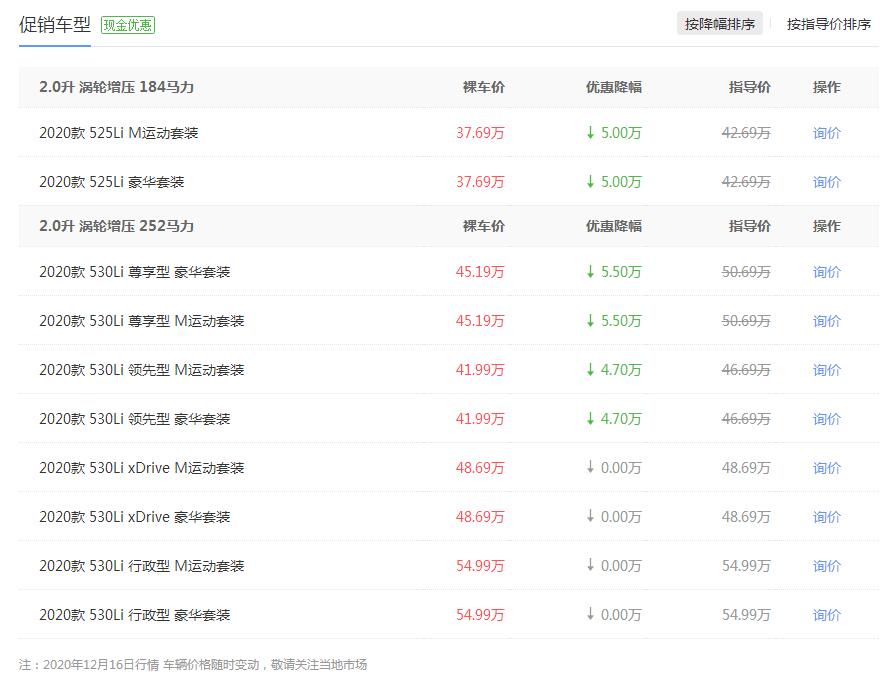This screenshot has width=888, height=680.
Task: Click 5.00万 discount for 525Li 豪华套装
Action: [621, 182]
